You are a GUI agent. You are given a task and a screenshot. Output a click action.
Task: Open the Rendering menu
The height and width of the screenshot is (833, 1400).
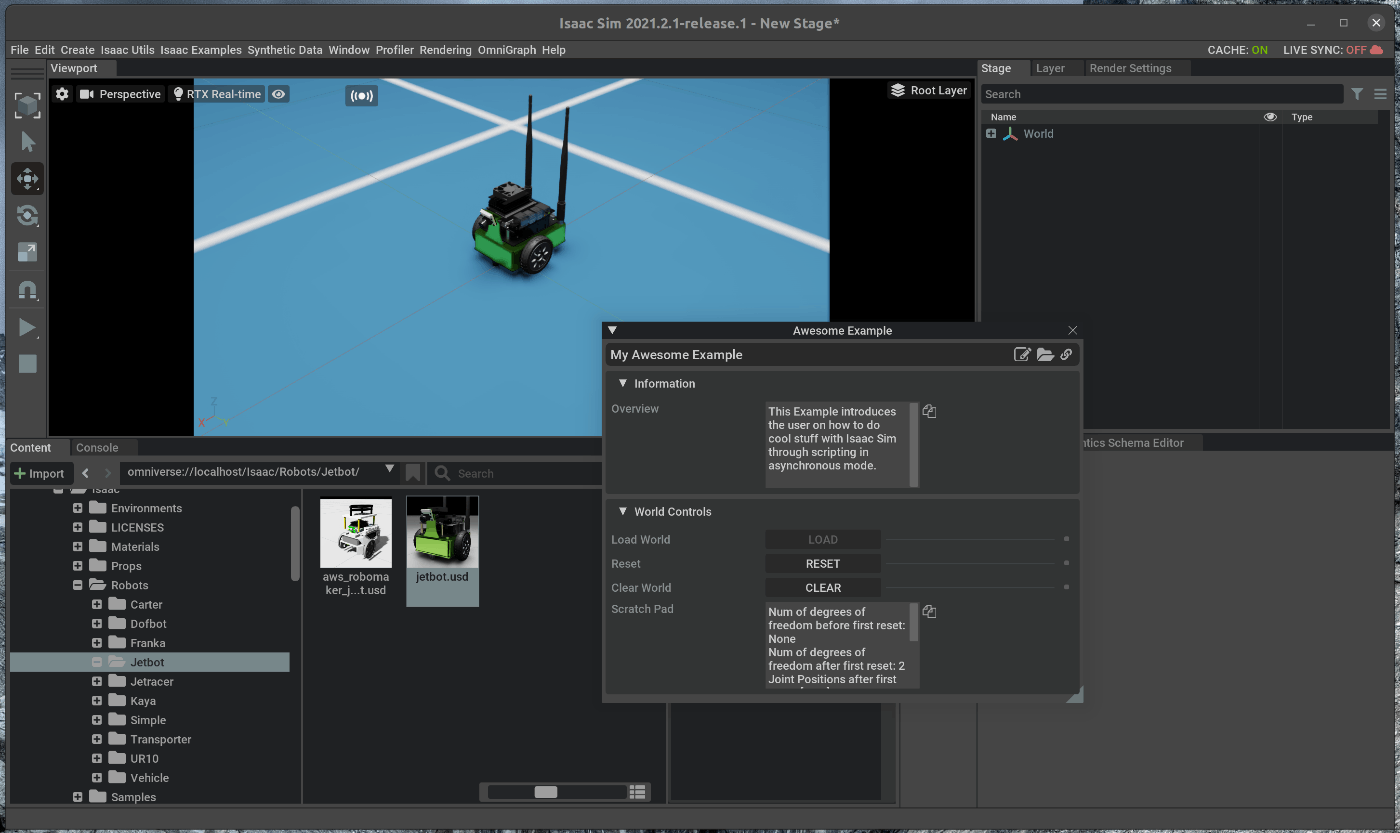pyautogui.click(x=446, y=50)
